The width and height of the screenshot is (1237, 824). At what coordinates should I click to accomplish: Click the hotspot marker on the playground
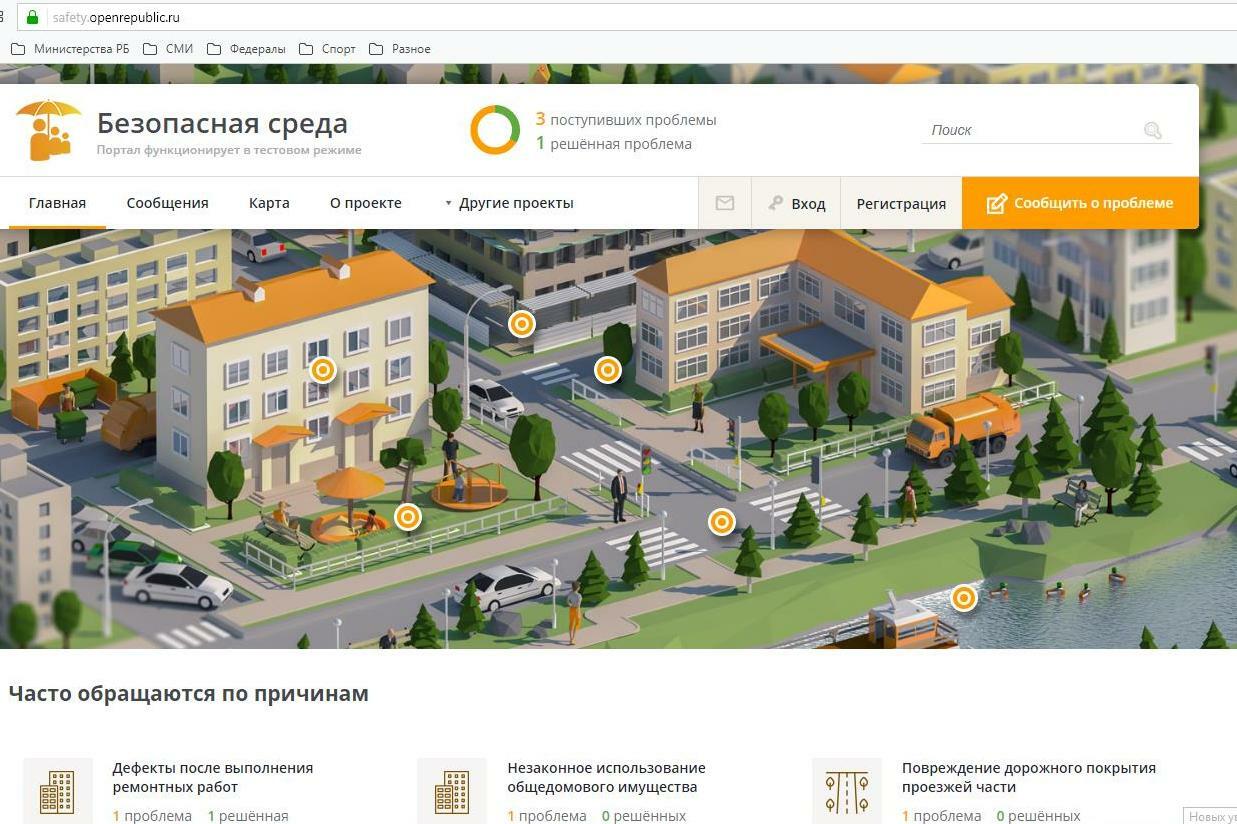(x=407, y=517)
